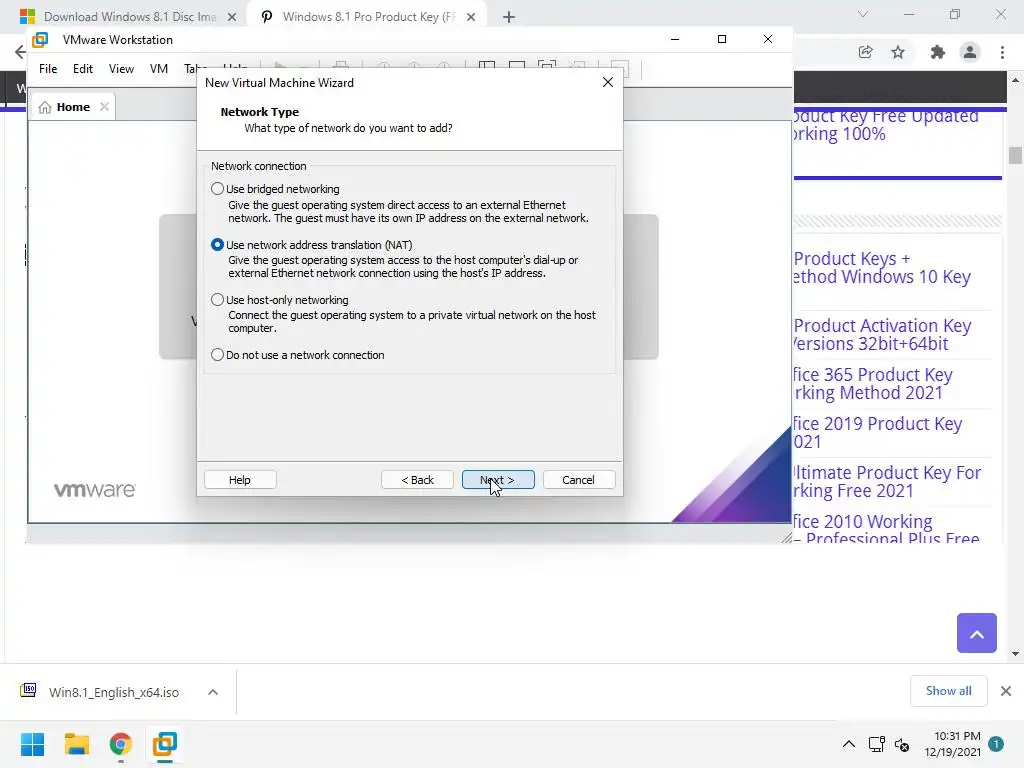The height and width of the screenshot is (768, 1024).
Task: Close the New Virtual Machine Wizard dialog
Action: (x=607, y=82)
